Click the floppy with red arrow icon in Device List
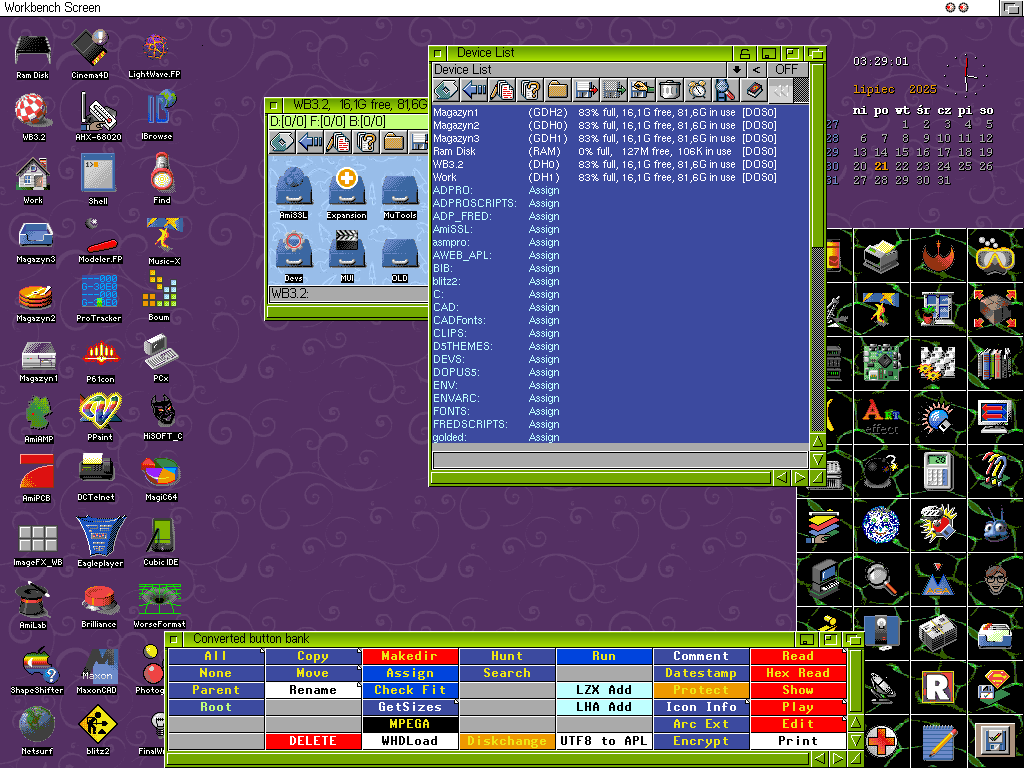 [x=585, y=90]
